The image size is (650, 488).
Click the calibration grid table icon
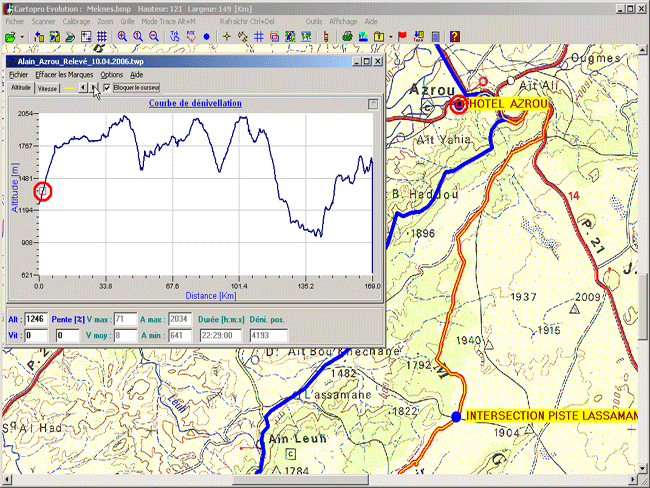click(86, 37)
